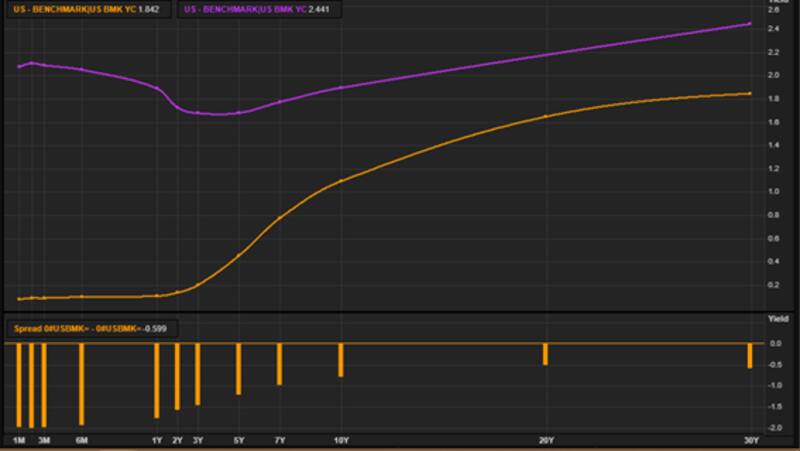Pick the 6M tenor axis label

tap(82, 440)
